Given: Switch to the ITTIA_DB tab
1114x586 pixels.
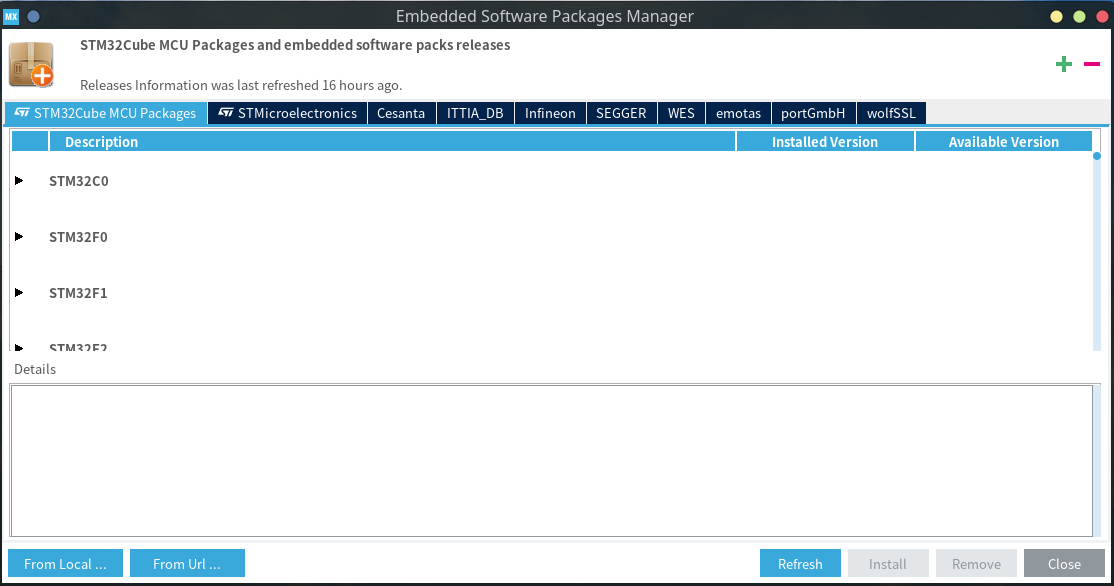Looking at the screenshot, I should [475, 113].
